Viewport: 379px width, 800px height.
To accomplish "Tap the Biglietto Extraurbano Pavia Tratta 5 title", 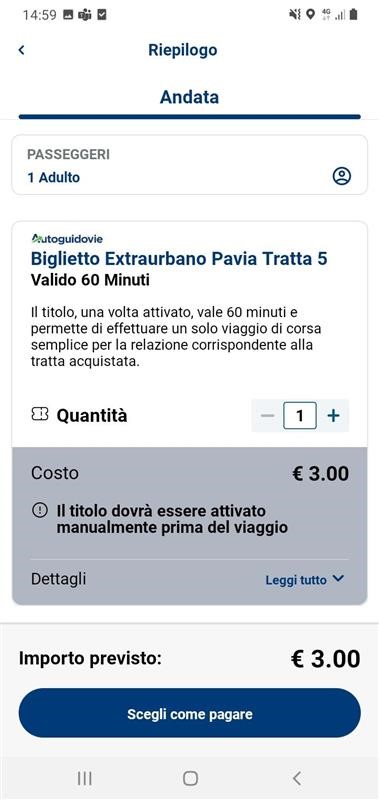I will point(179,259).
